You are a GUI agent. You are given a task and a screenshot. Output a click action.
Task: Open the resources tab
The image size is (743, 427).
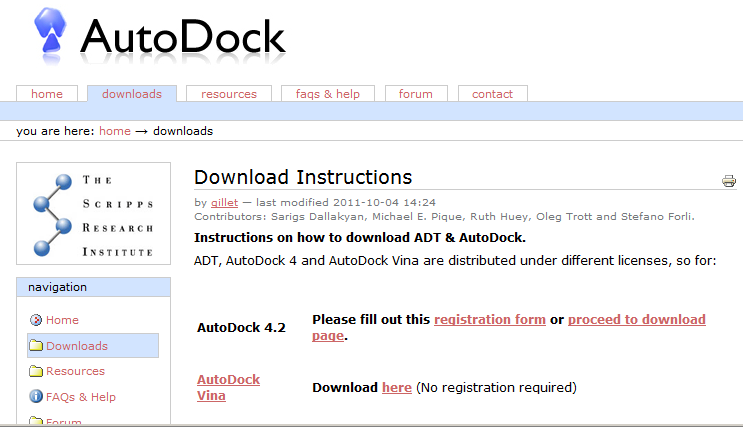click(x=229, y=94)
